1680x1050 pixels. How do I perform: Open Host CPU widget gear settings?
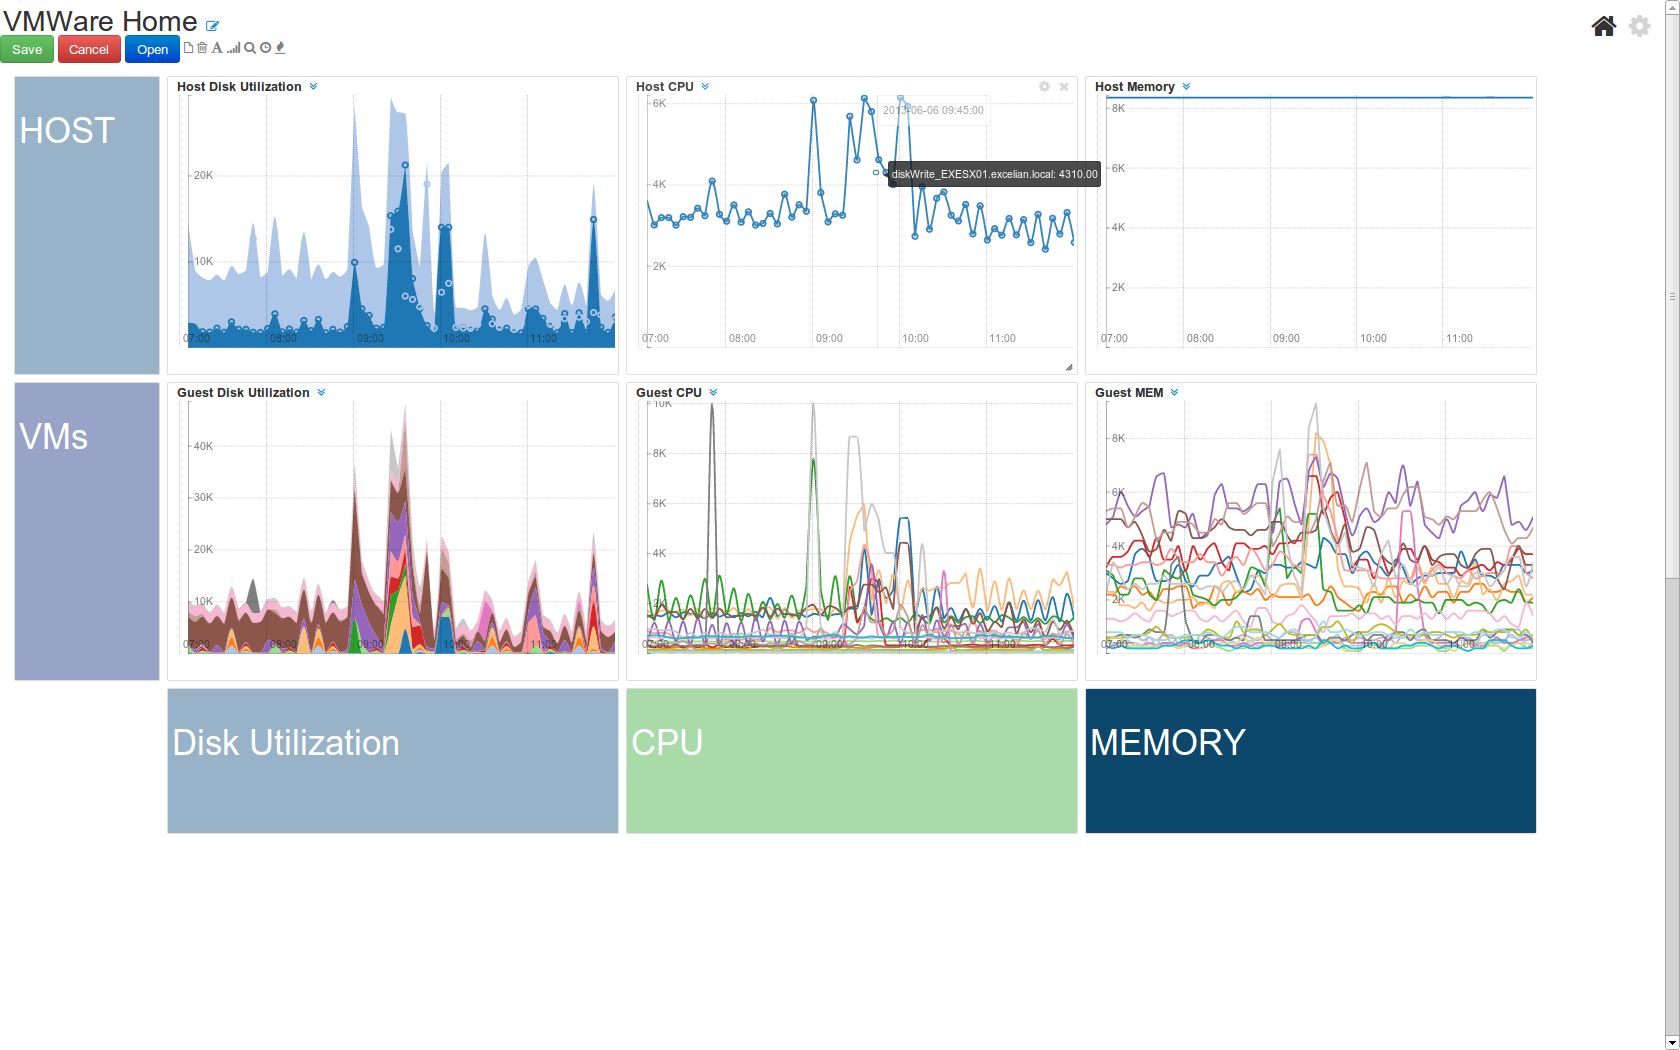[x=1044, y=87]
